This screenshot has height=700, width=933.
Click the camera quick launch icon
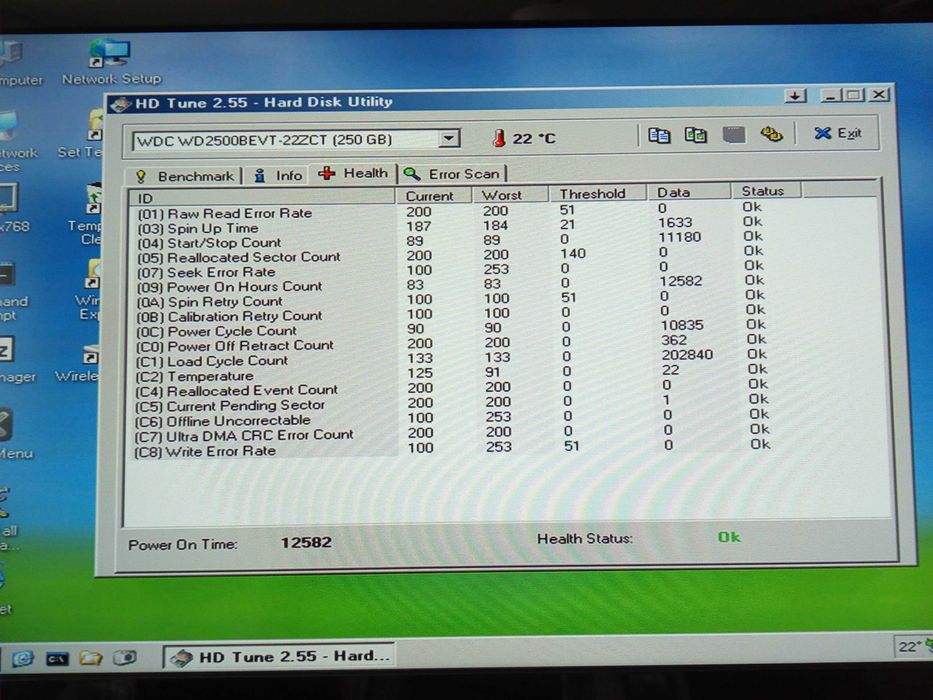pyautogui.click(x=125, y=657)
